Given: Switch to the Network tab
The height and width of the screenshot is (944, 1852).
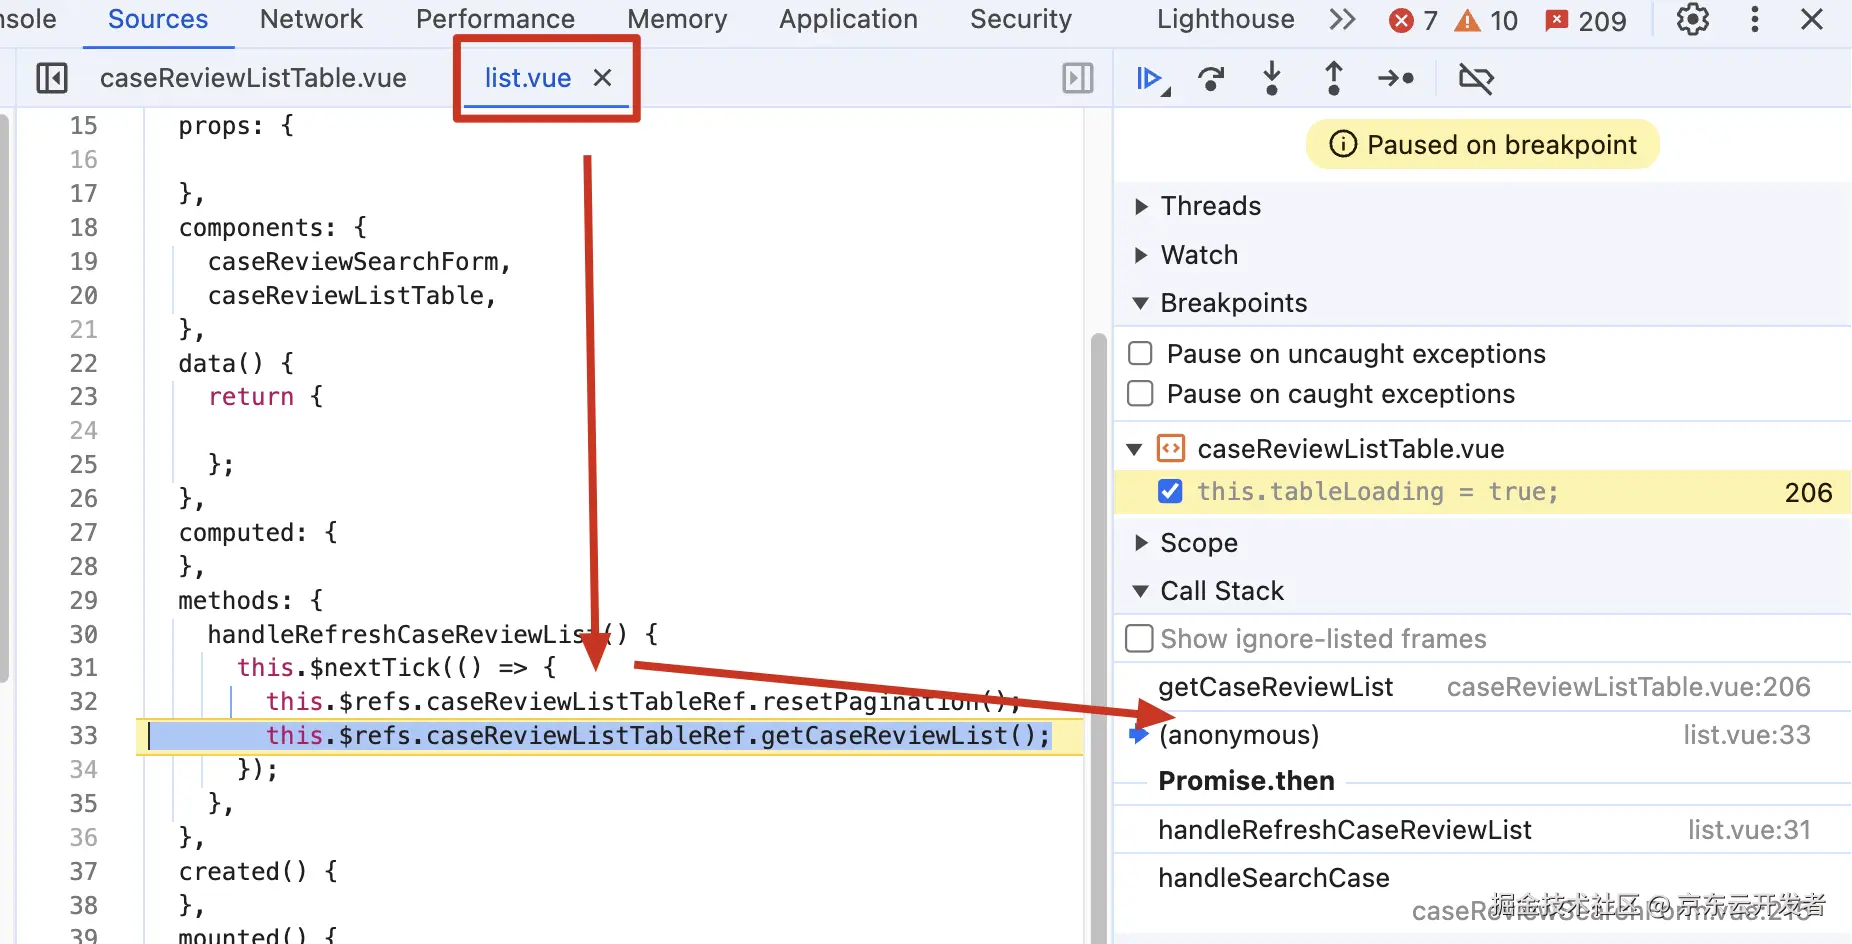Looking at the screenshot, I should coord(311,19).
